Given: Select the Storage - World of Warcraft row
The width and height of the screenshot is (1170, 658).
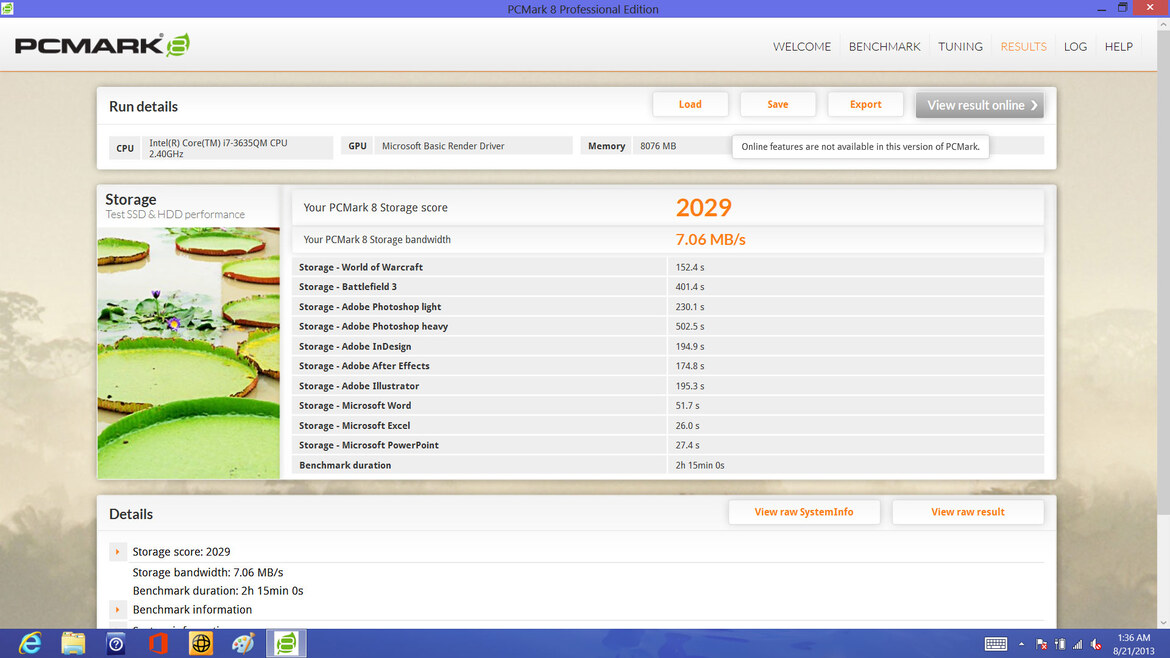Looking at the screenshot, I should (x=668, y=267).
